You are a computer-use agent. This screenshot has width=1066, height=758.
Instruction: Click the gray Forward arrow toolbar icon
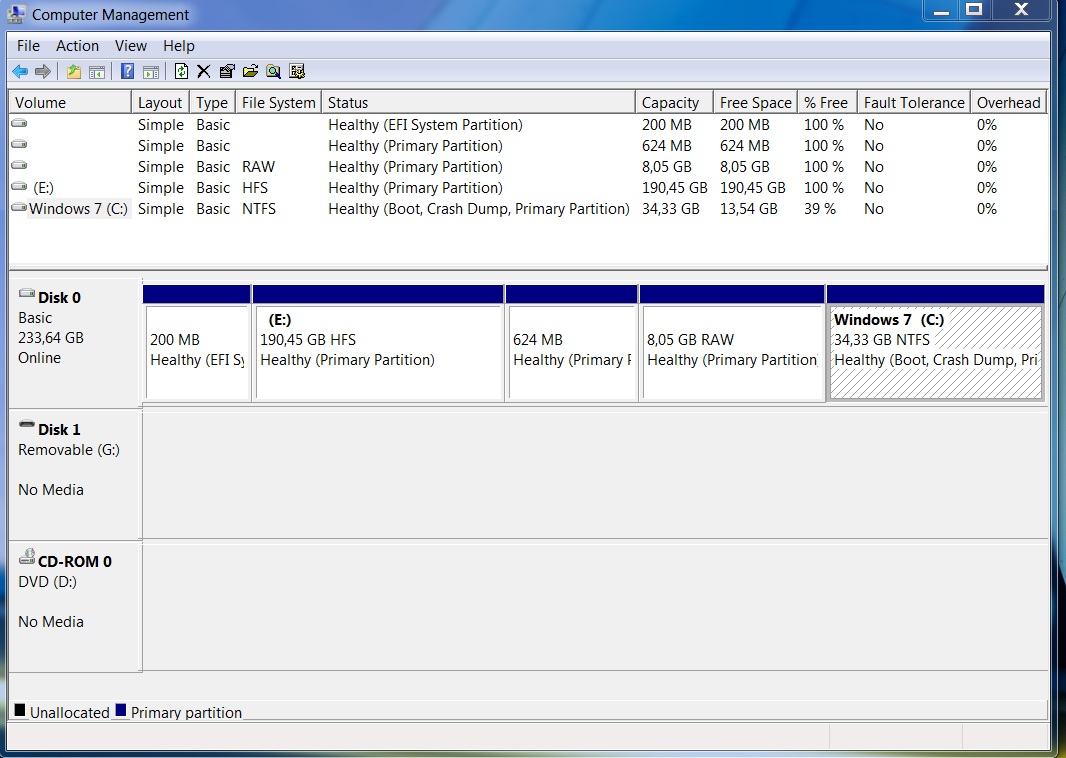click(x=43, y=71)
